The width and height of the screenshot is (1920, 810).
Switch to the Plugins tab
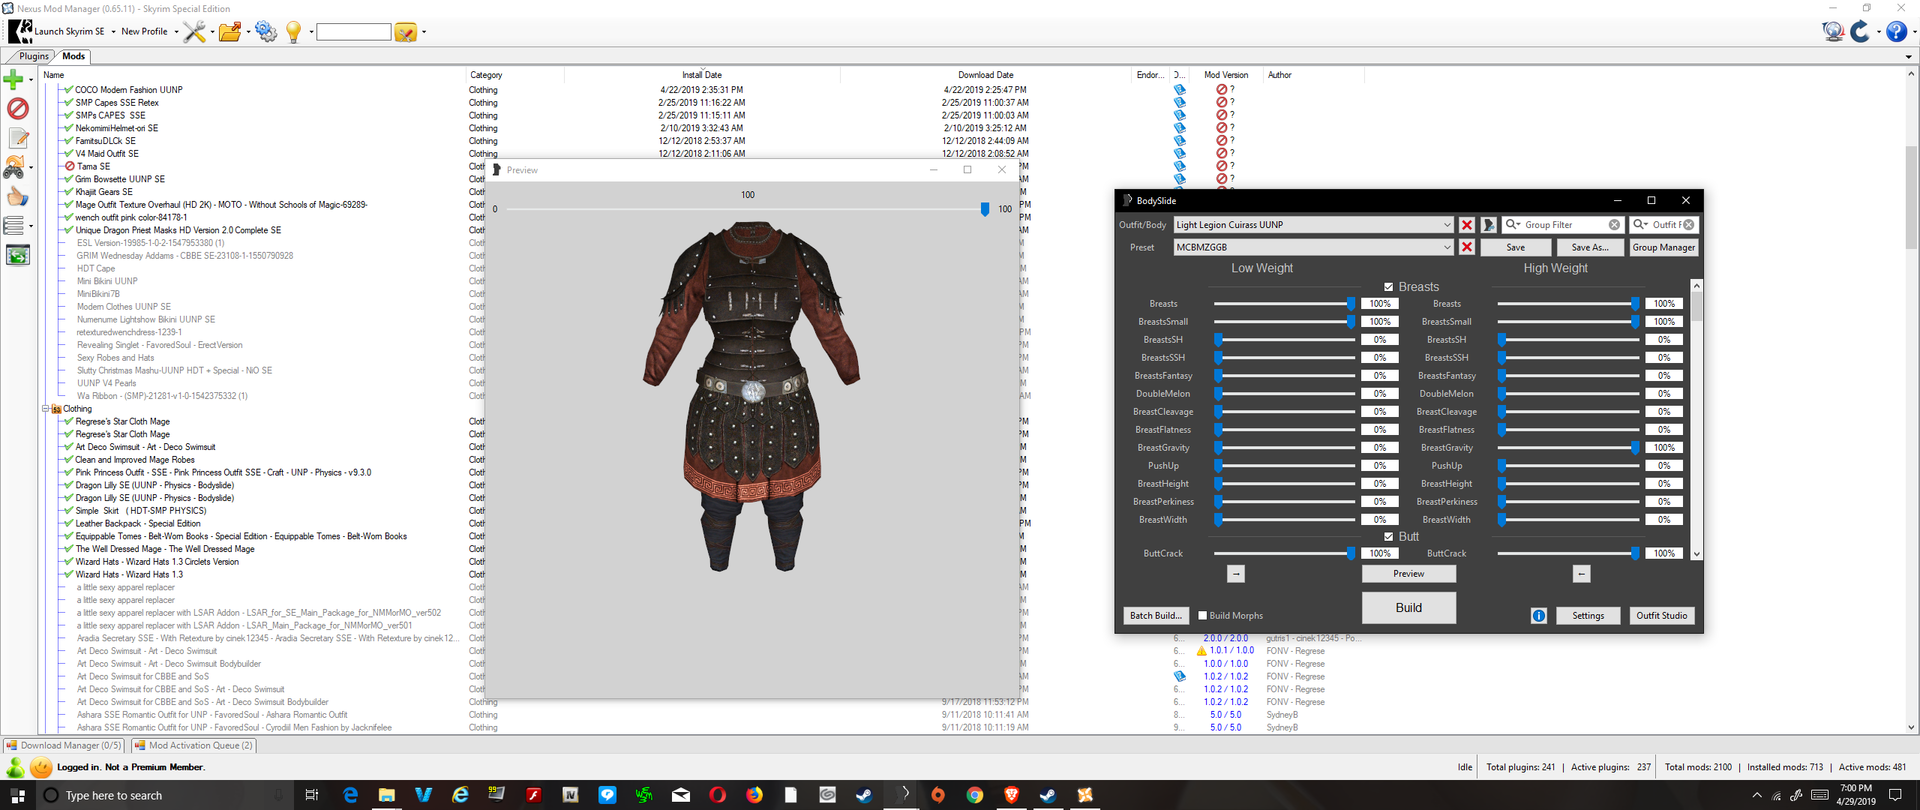pos(34,56)
